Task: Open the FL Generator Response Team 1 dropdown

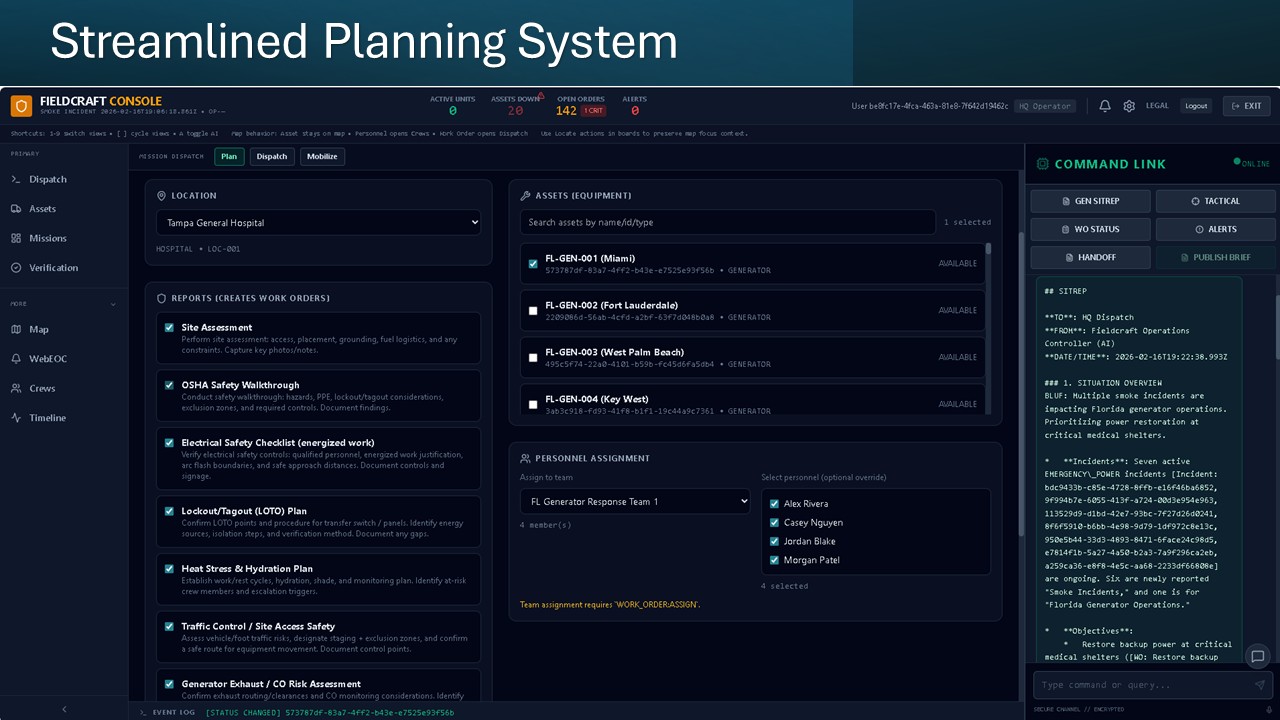Action: pyautogui.click(x=635, y=501)
